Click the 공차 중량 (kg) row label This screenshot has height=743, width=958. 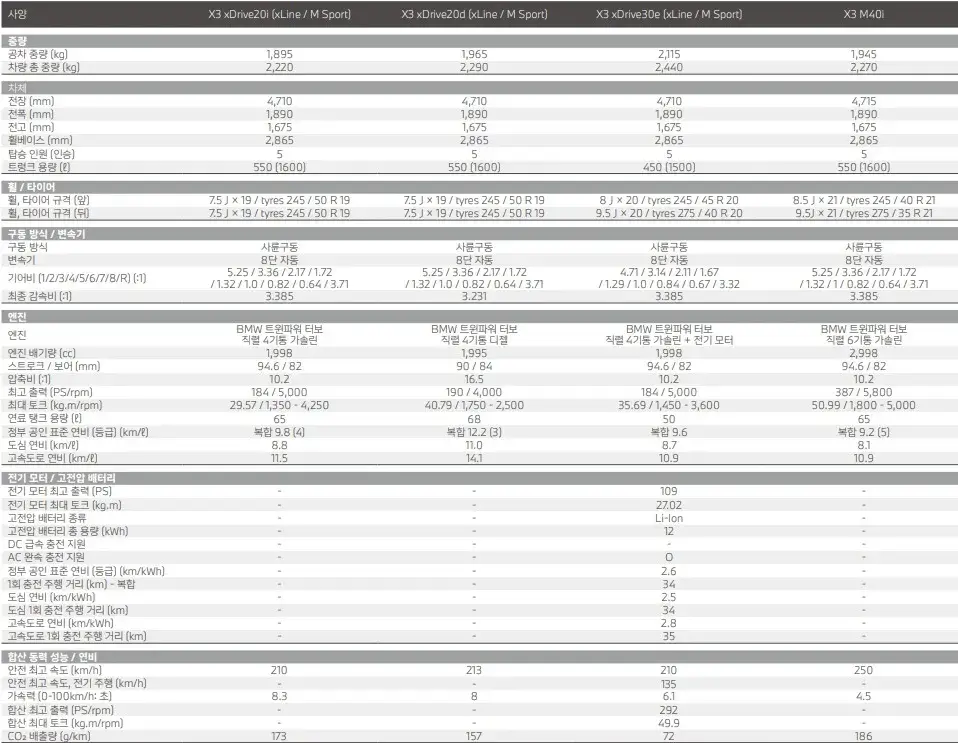[38, 54]
